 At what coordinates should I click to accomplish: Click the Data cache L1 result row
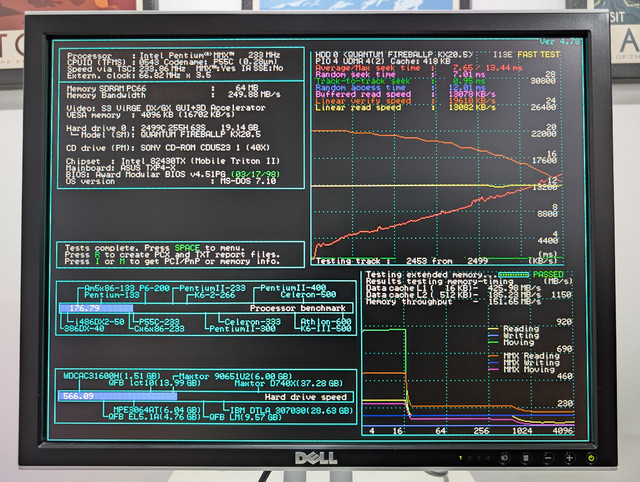coord(453,288)
